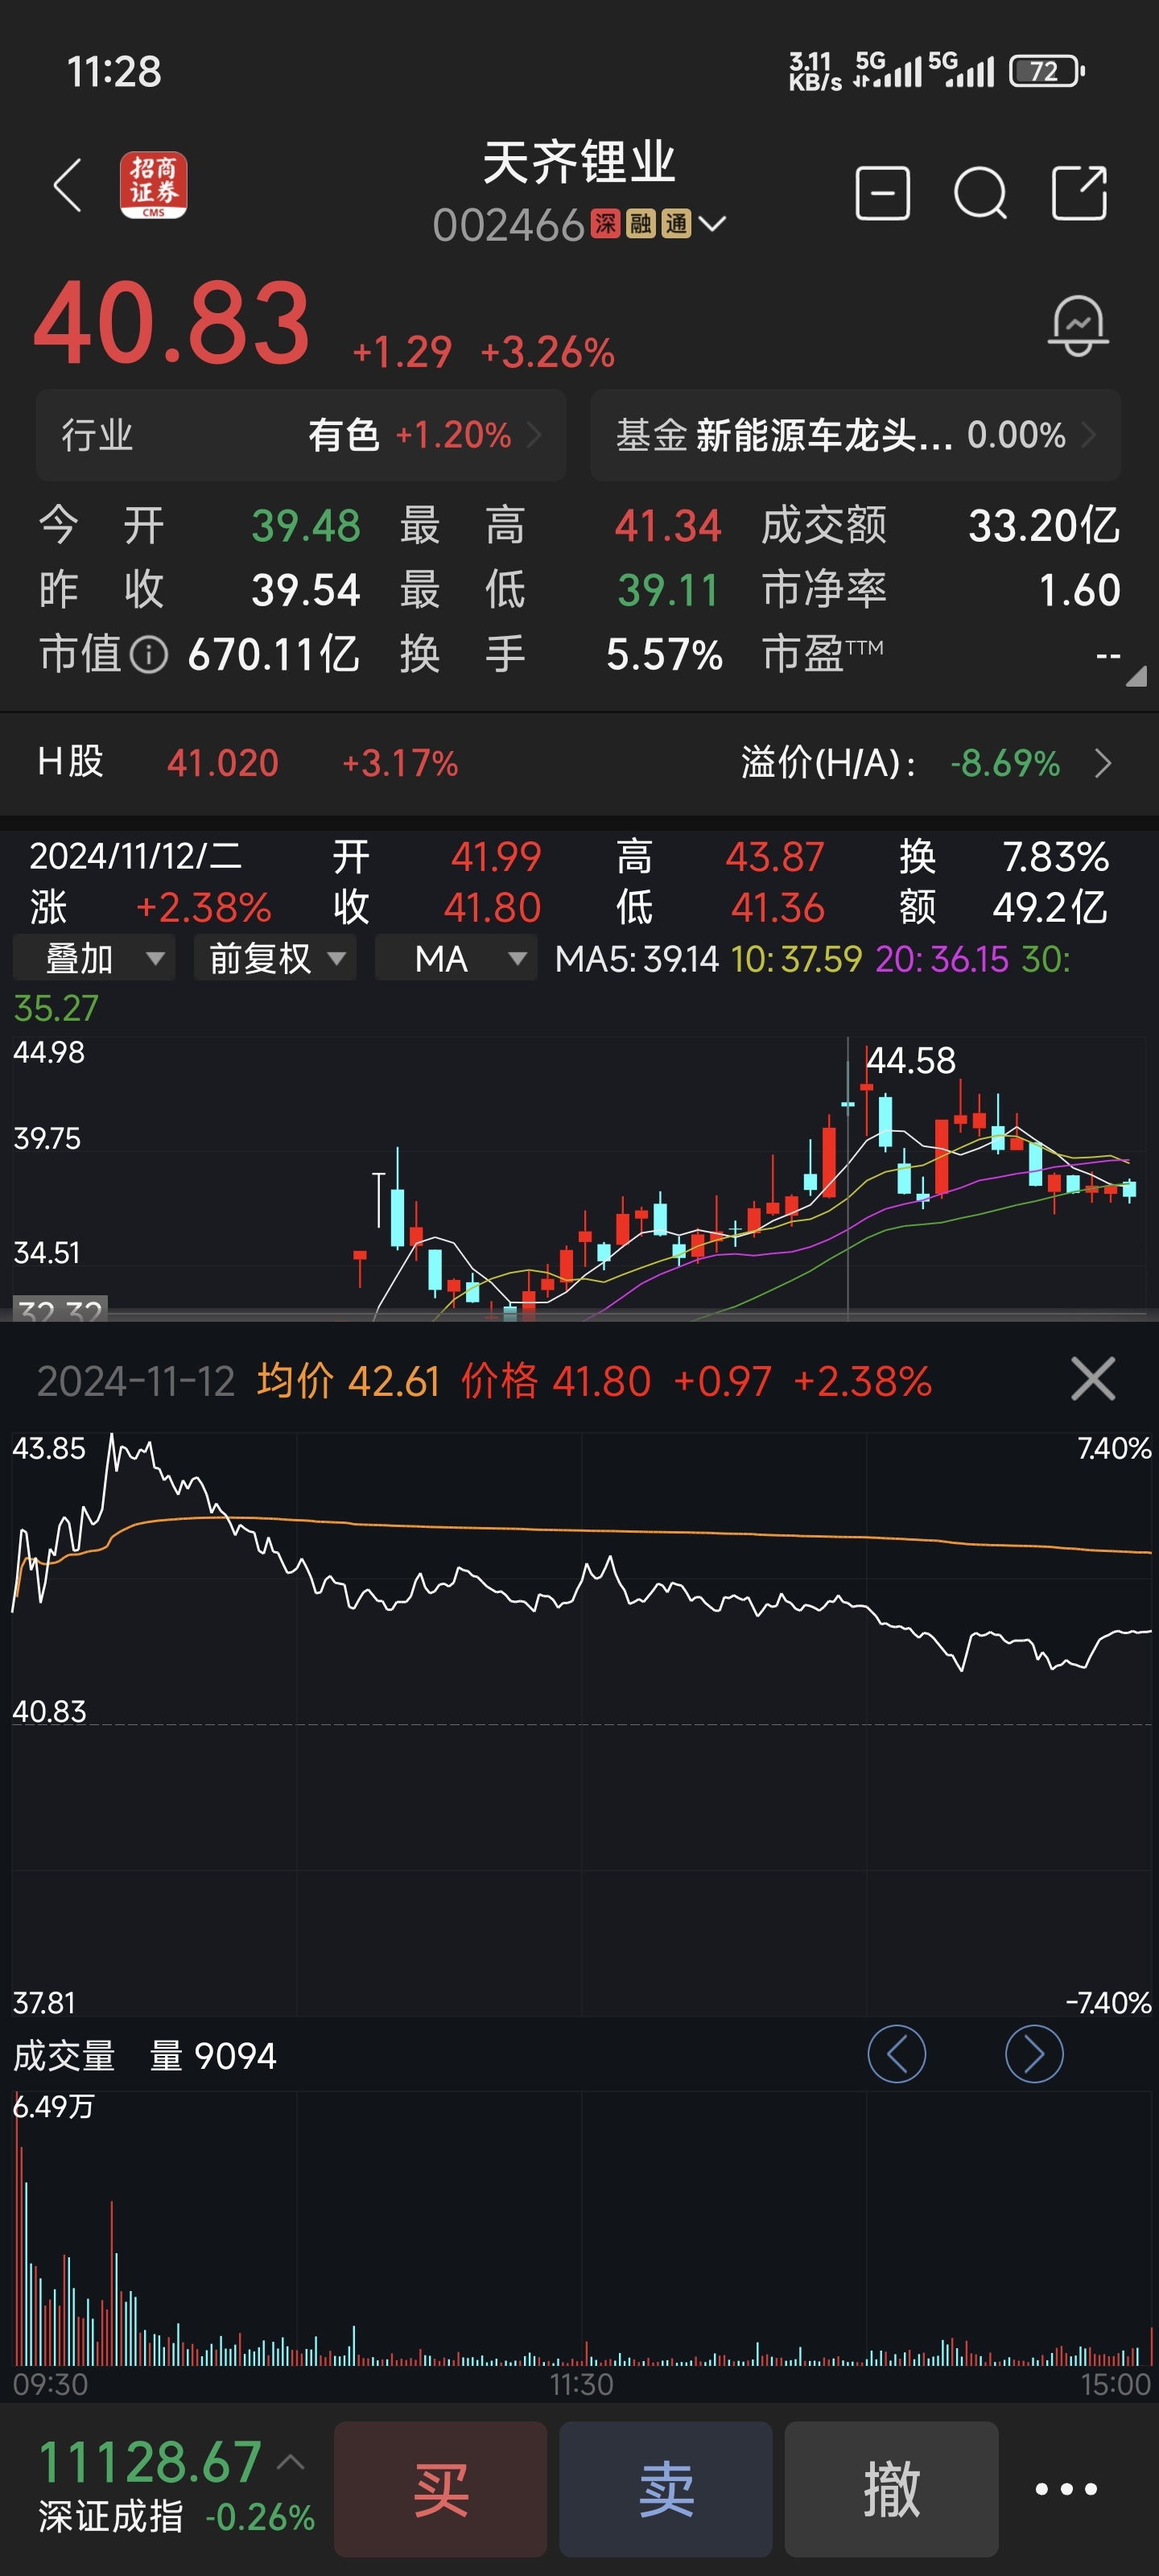Tap the 最高 41.34 value
Viewport: 1159px width, 2576px height.
coord(667,526)
